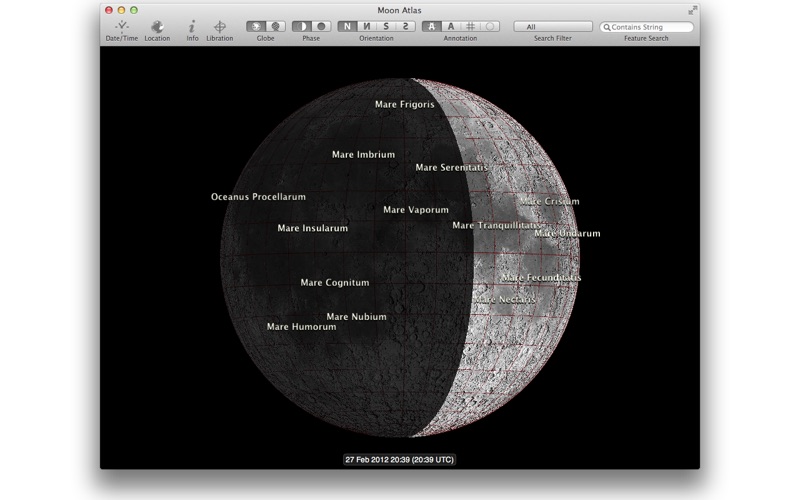Select the Mare Cognitum label
800x500 pixels.
point(335,283)
